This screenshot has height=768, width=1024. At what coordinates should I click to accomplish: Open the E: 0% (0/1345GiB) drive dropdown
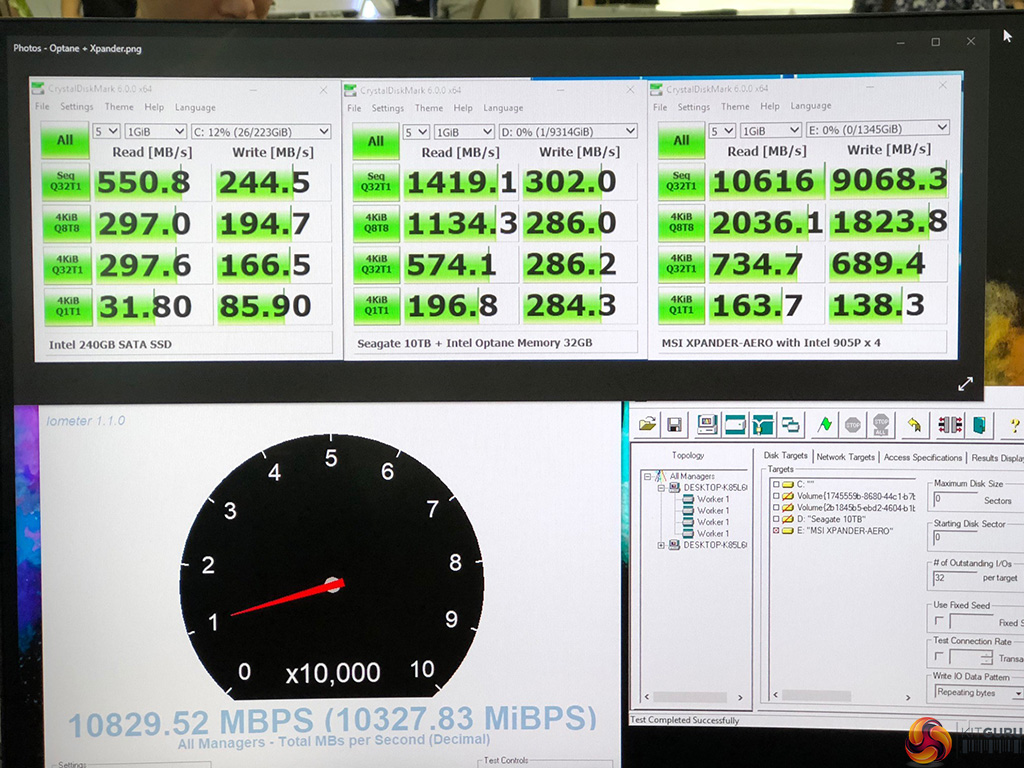tap(877, 129)
